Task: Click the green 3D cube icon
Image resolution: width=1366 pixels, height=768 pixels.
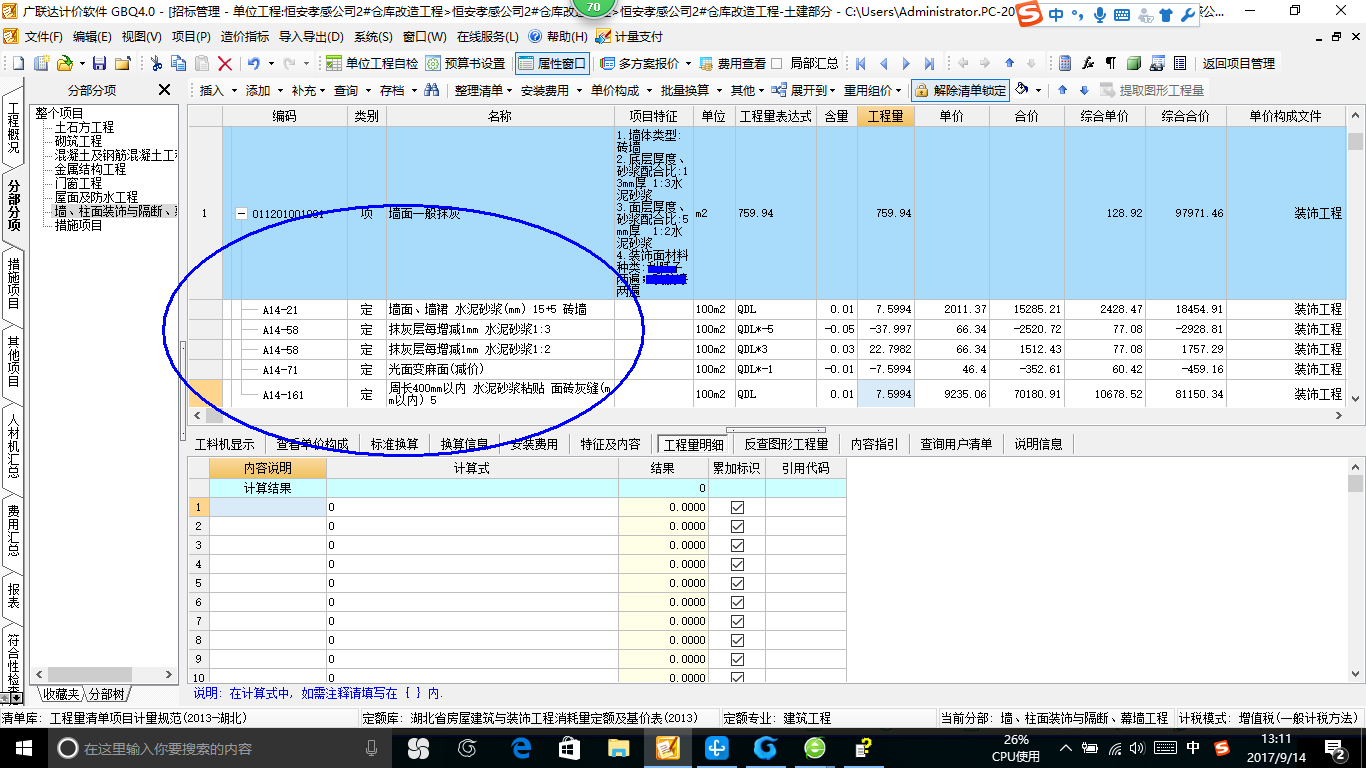Action: pos(1133,63)
